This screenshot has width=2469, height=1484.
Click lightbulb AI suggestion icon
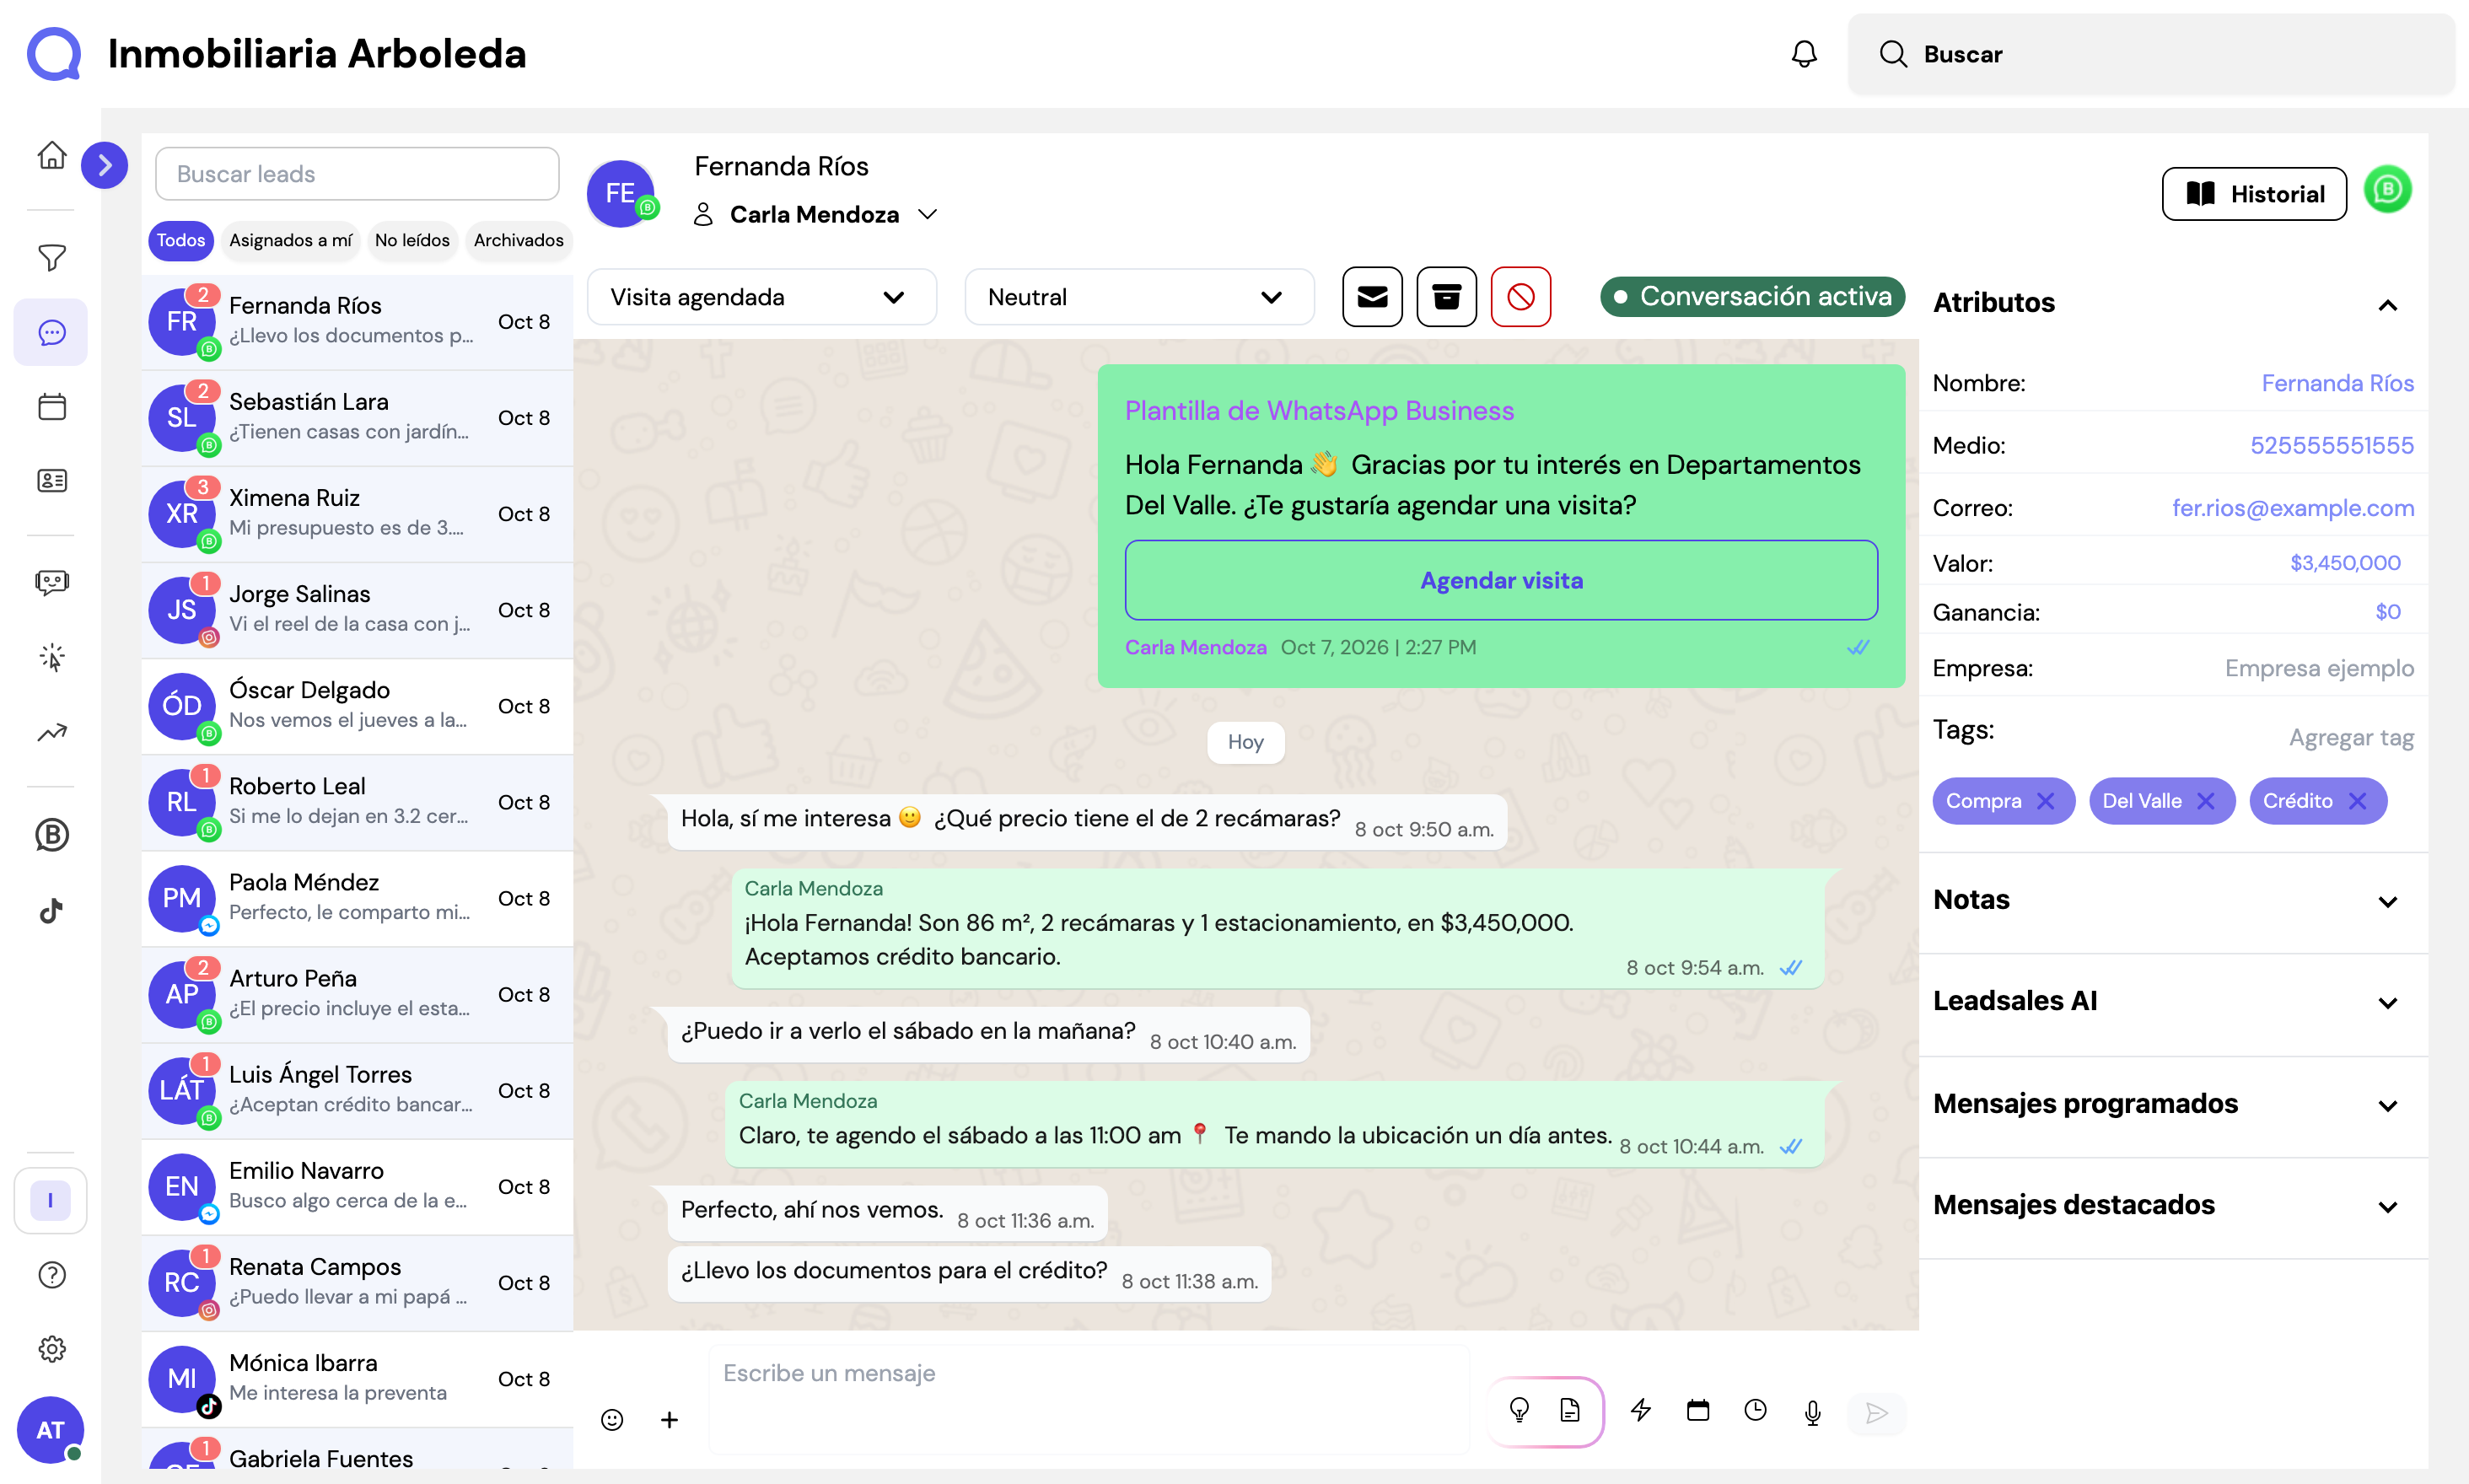point(1519,1410)
